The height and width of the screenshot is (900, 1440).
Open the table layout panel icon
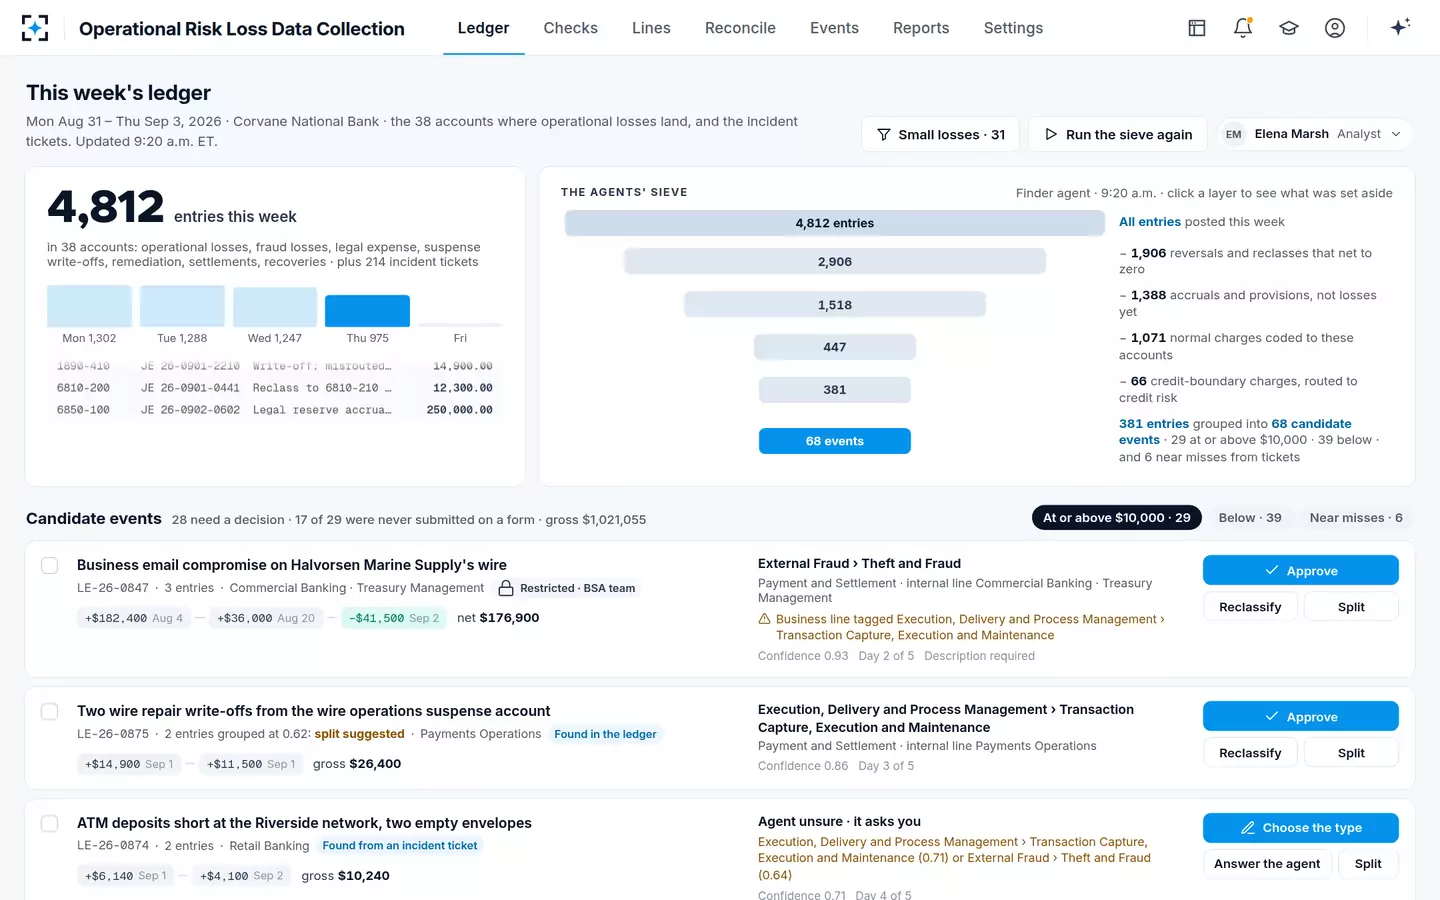click(1197, 28)
